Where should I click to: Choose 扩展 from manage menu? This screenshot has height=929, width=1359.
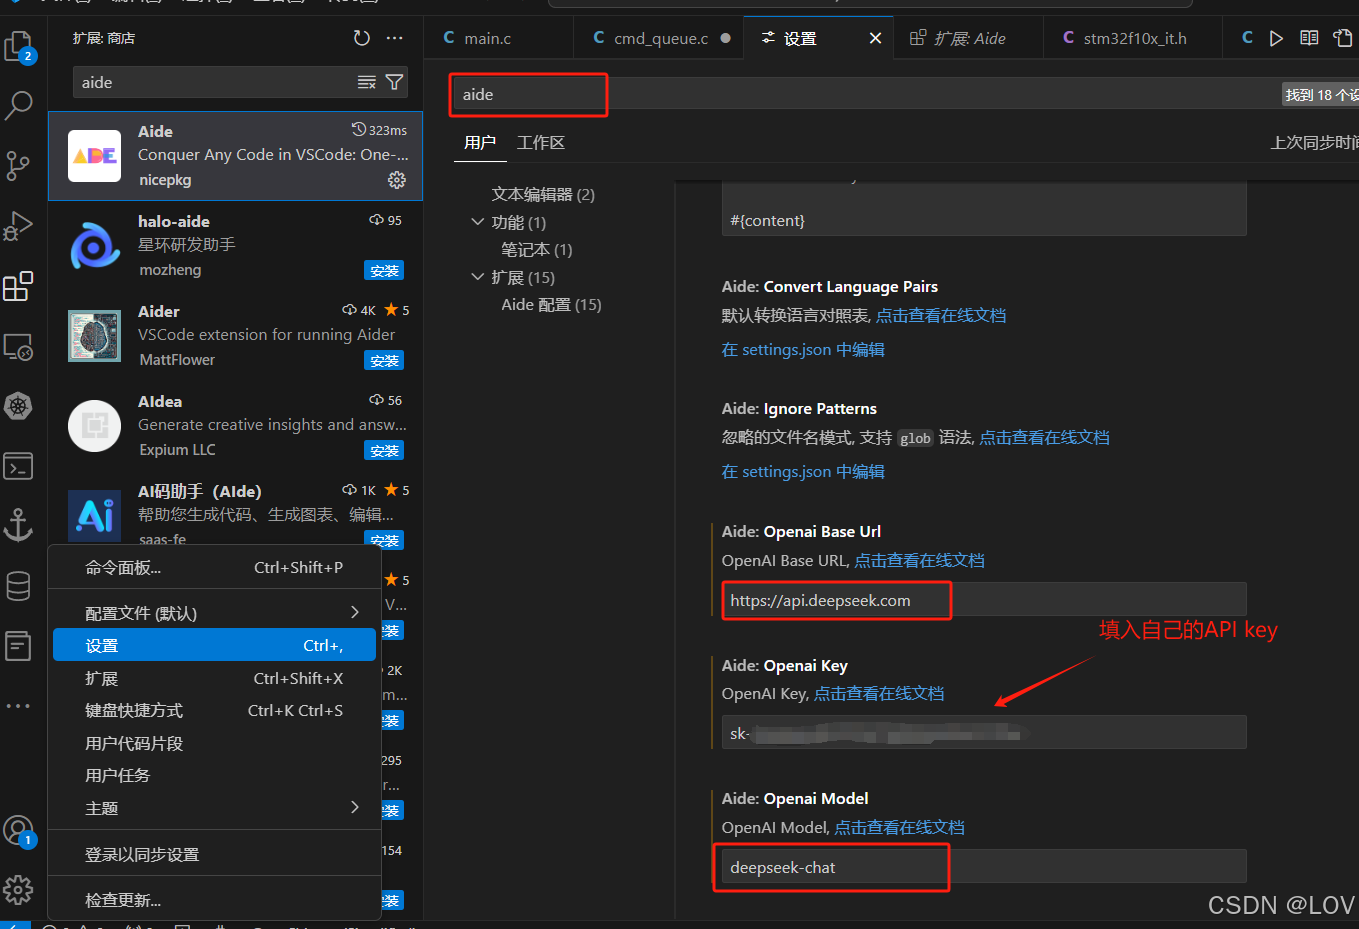pyautogui.click(x=214, y=678)
